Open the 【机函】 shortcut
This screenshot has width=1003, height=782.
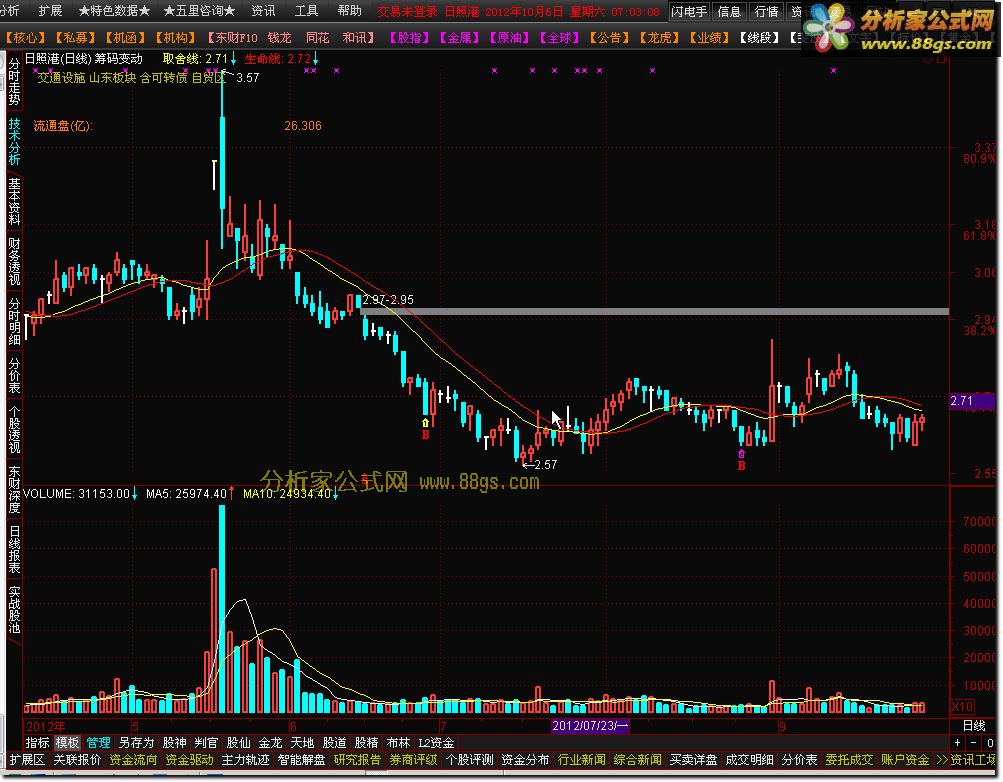click(125, 38)
